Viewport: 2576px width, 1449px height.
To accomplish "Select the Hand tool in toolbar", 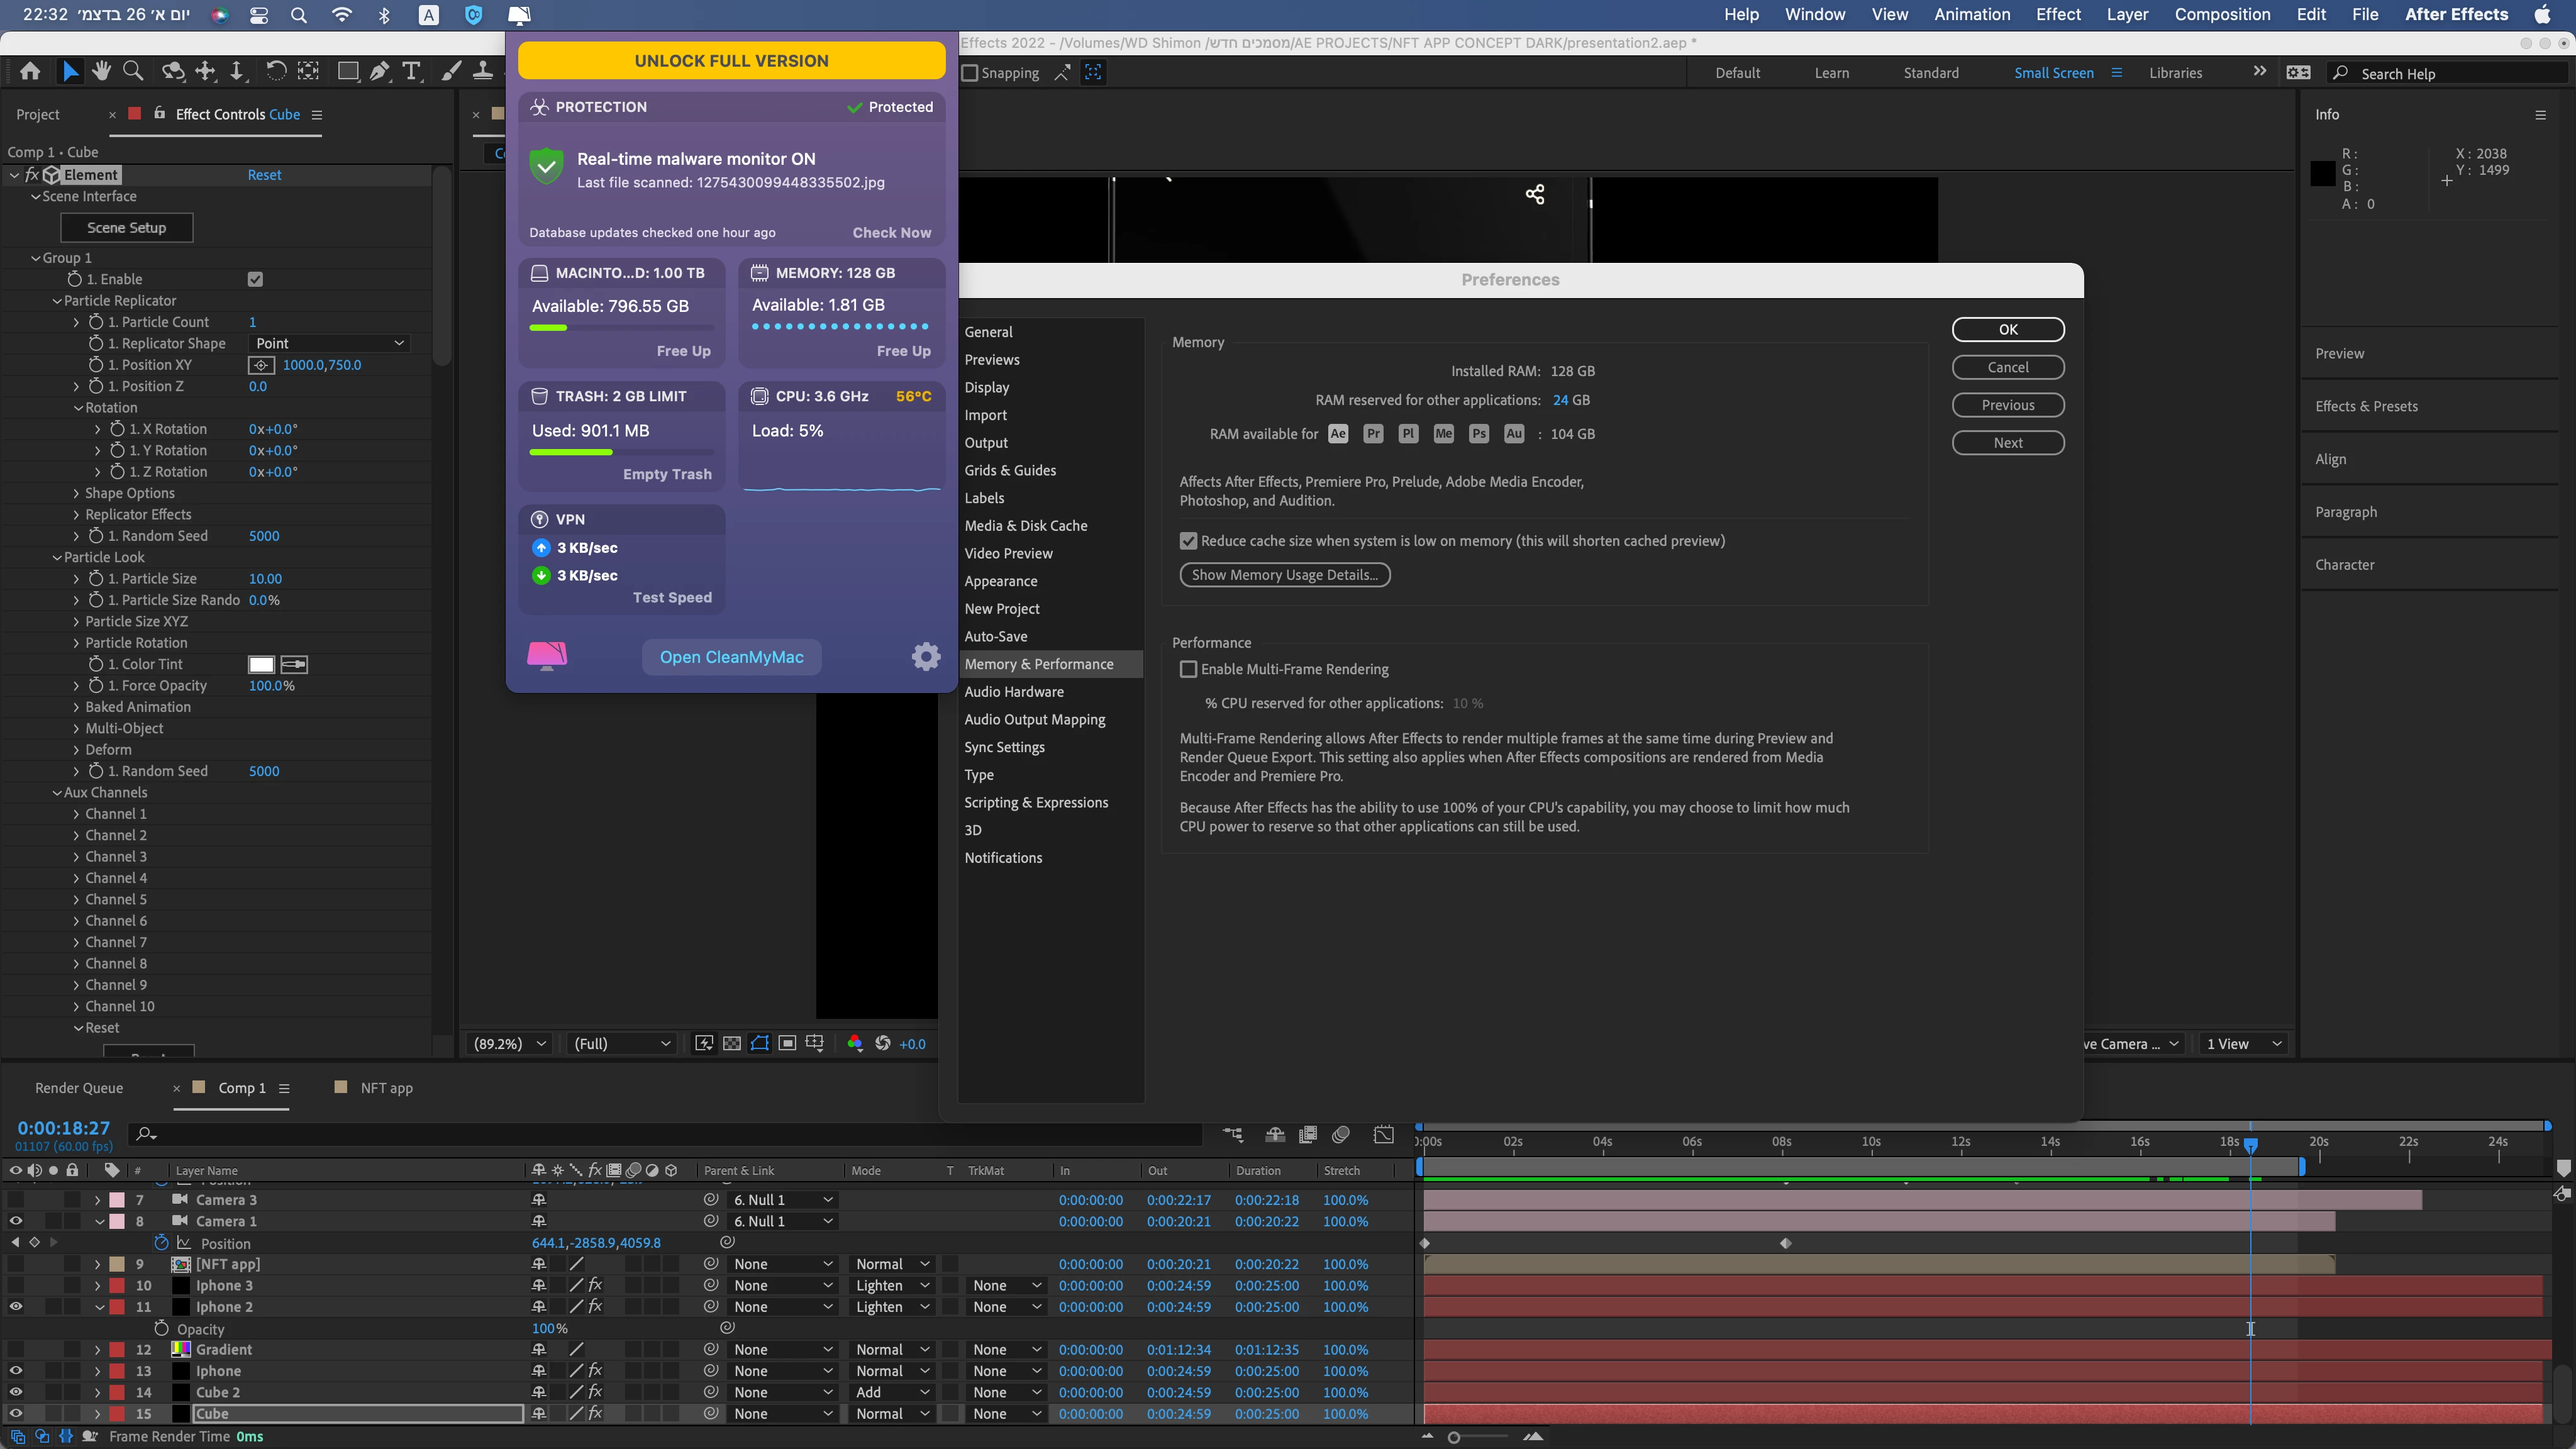I will [x=101, y=71].
